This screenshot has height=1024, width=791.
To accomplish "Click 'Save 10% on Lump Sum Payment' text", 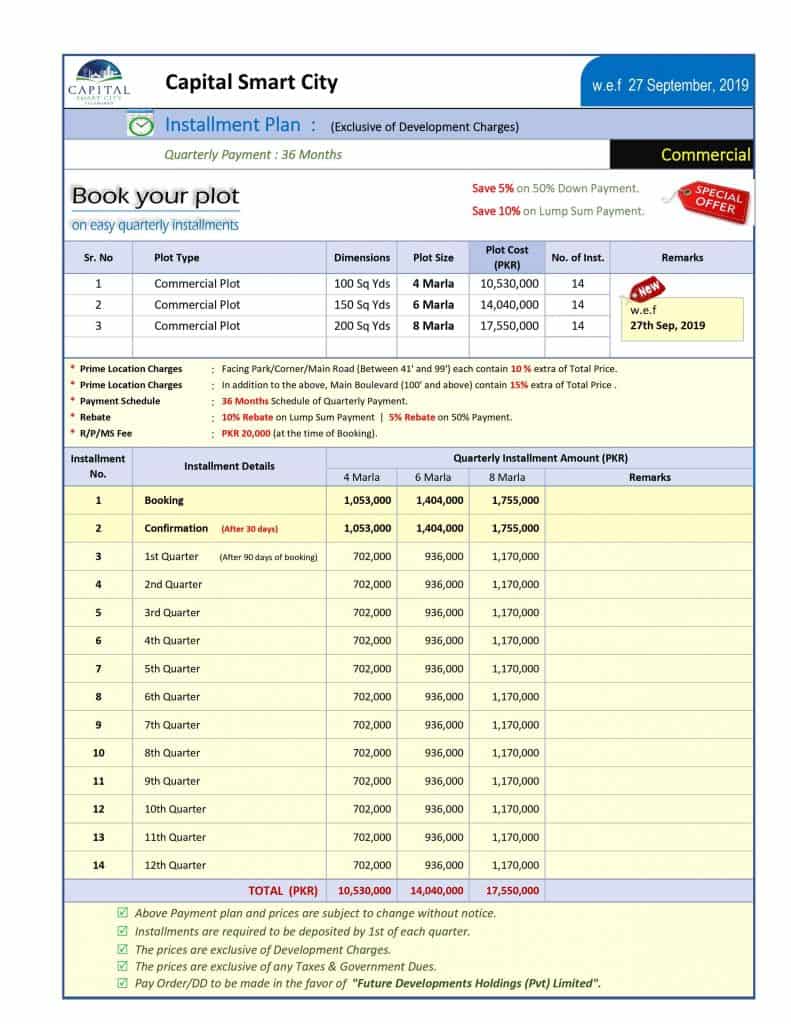I will (558, 211).
